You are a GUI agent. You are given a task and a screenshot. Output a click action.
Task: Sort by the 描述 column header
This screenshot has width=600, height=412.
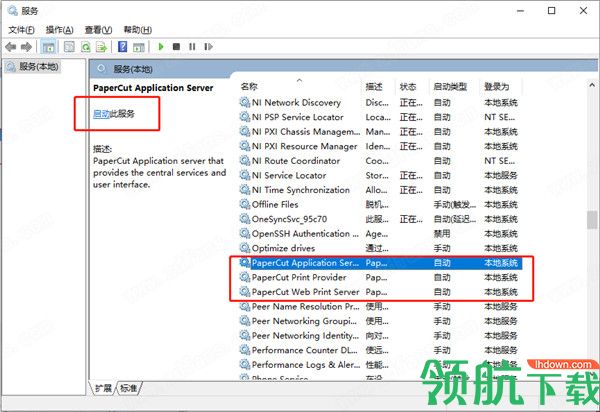374,87
